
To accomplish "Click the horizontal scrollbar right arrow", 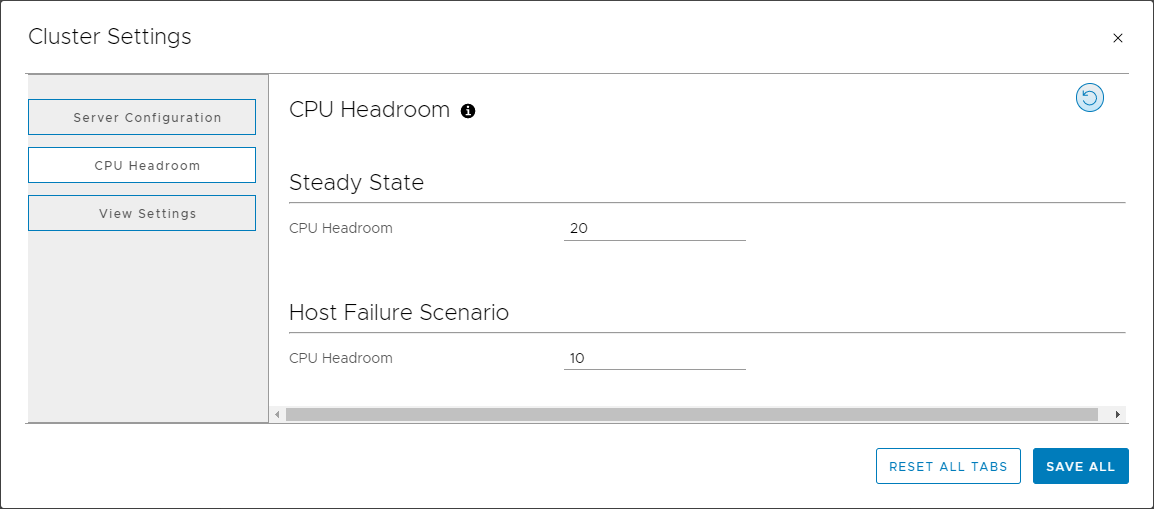I will tap(1117, 414).
